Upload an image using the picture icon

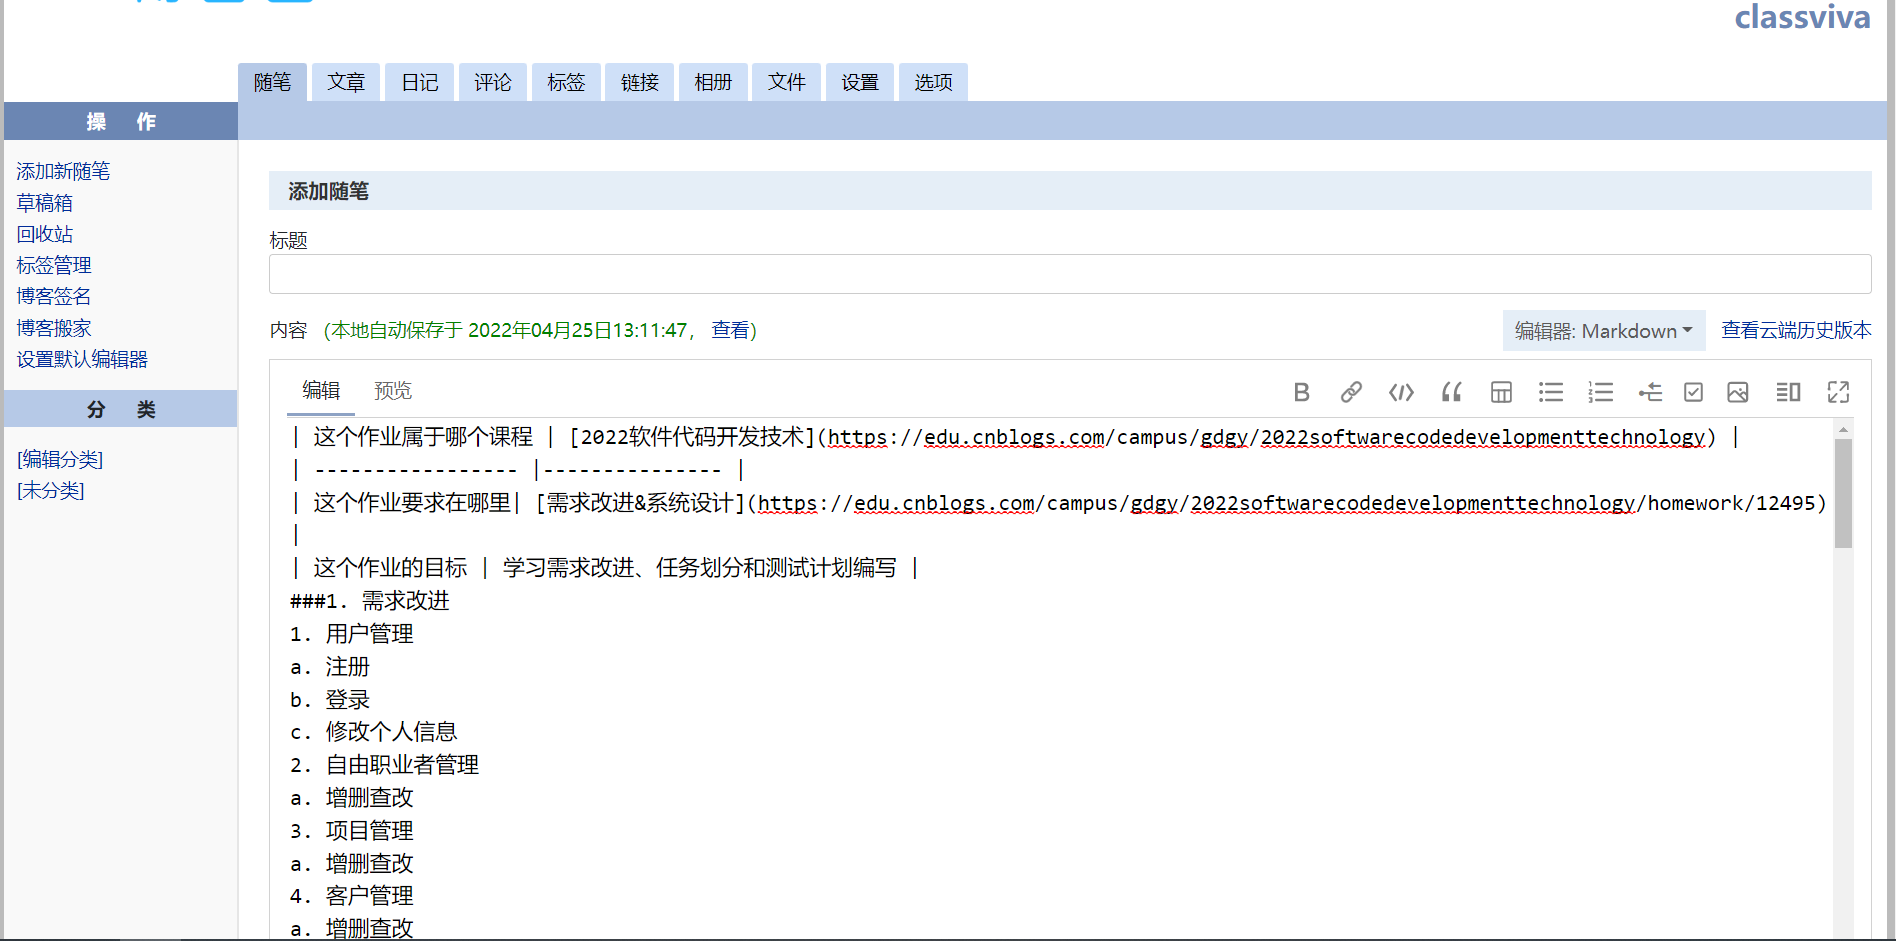pos(1738,392)
